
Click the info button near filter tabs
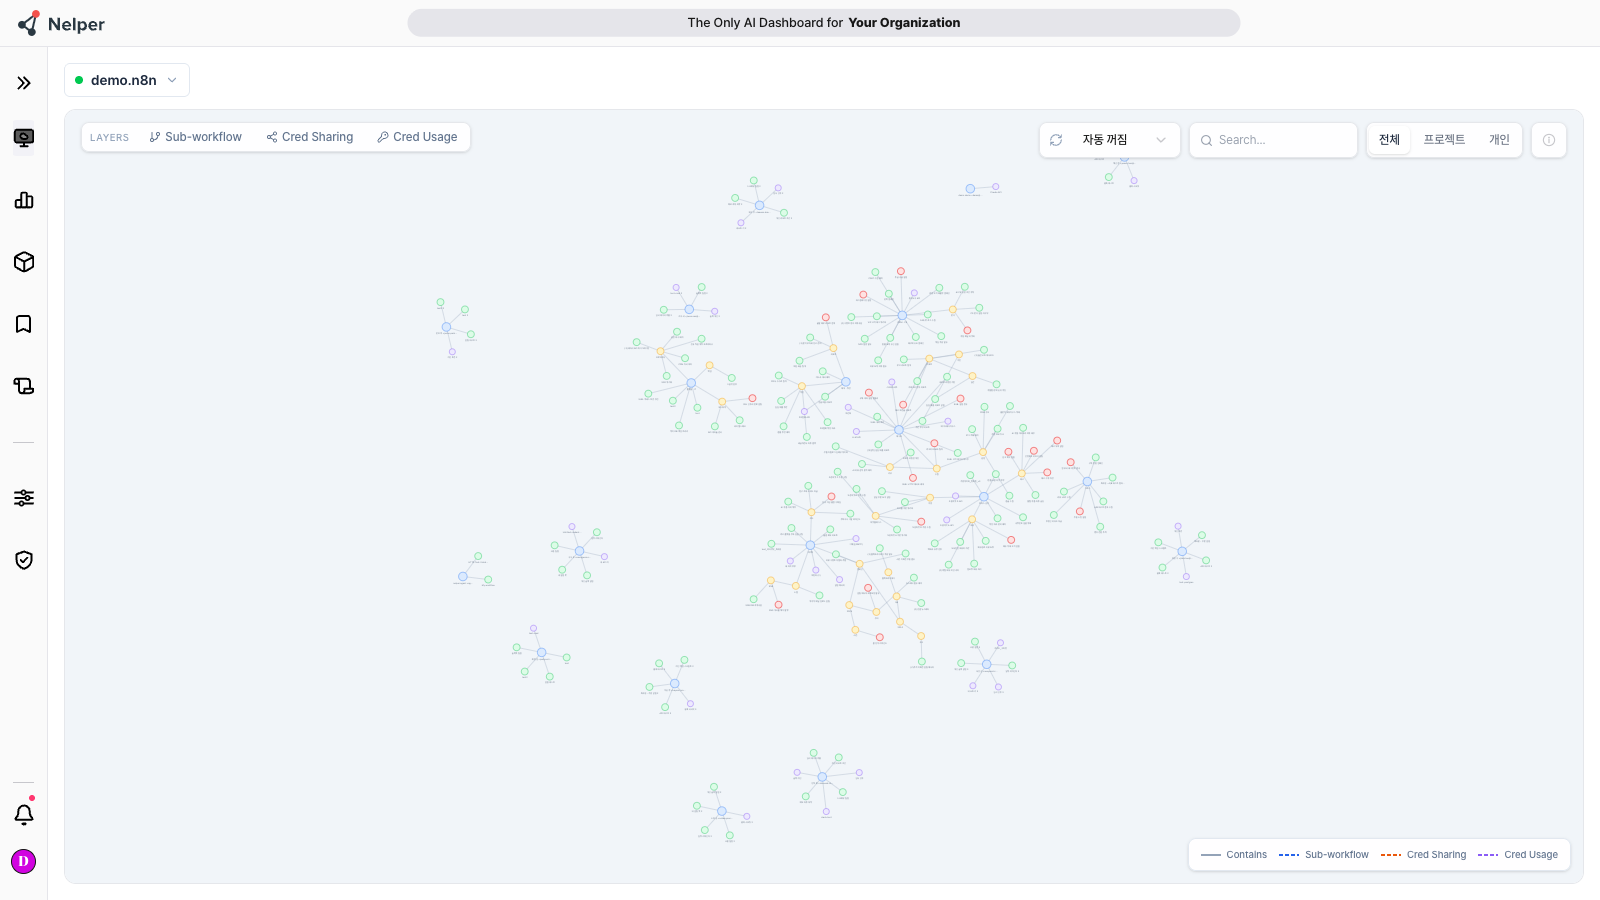[x=1549, y=140]
